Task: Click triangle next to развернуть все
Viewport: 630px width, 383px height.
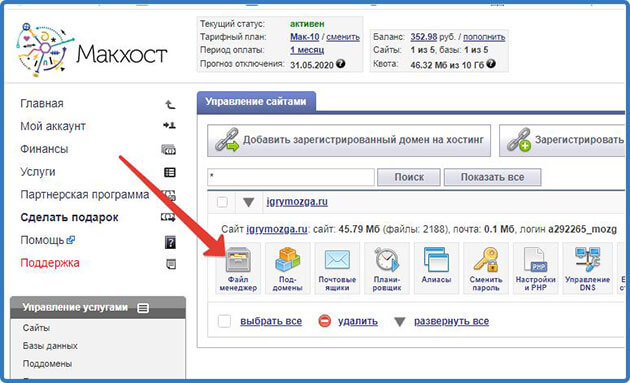Action: (x=399, y=322)
